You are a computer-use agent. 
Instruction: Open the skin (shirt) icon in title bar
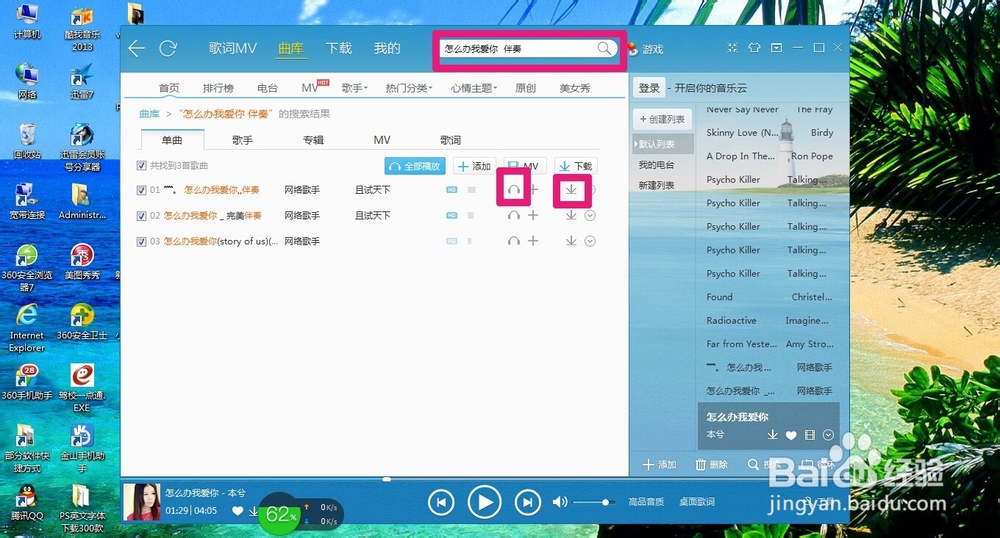(x=754, y=48)
